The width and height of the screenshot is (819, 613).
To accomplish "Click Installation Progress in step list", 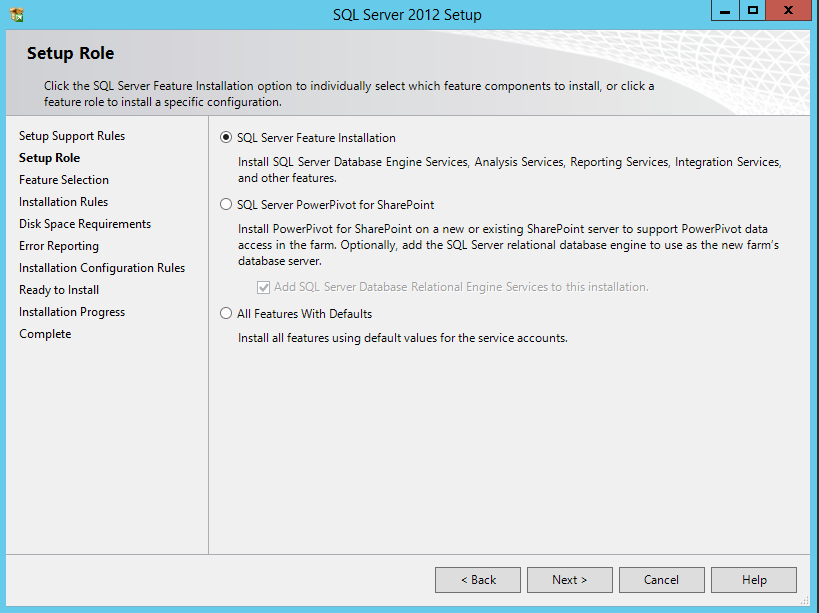I will pos(72,312).
